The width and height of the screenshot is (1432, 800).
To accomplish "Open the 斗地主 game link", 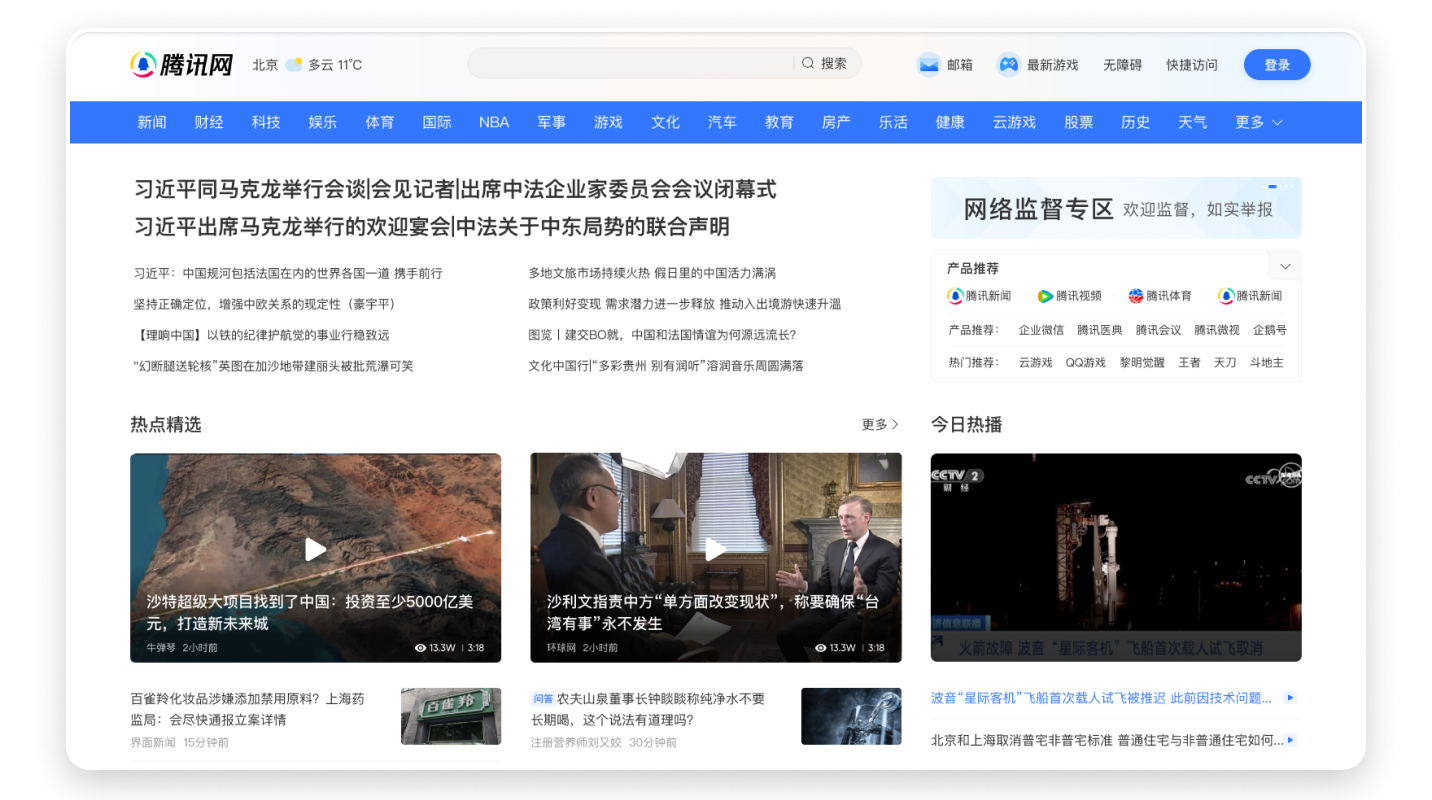I will tap(1267, 363).
